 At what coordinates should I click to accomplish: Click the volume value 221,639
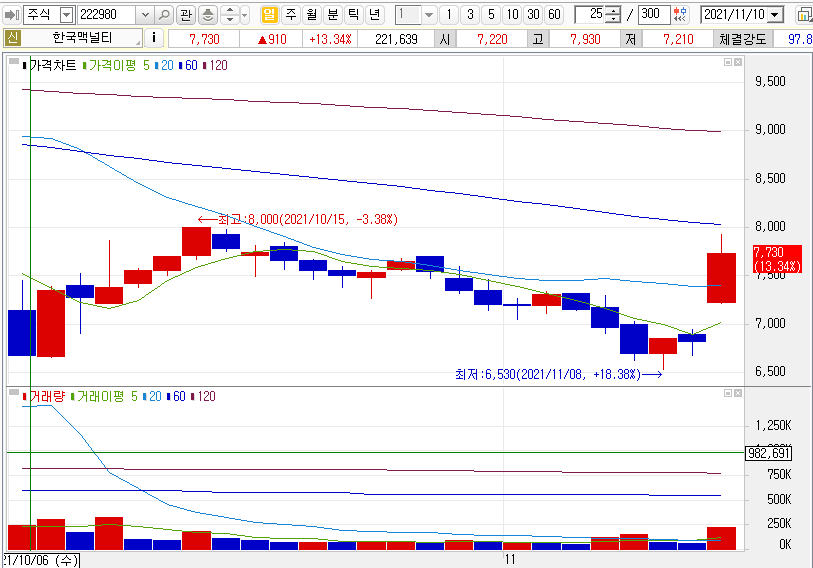pos(396,39)
